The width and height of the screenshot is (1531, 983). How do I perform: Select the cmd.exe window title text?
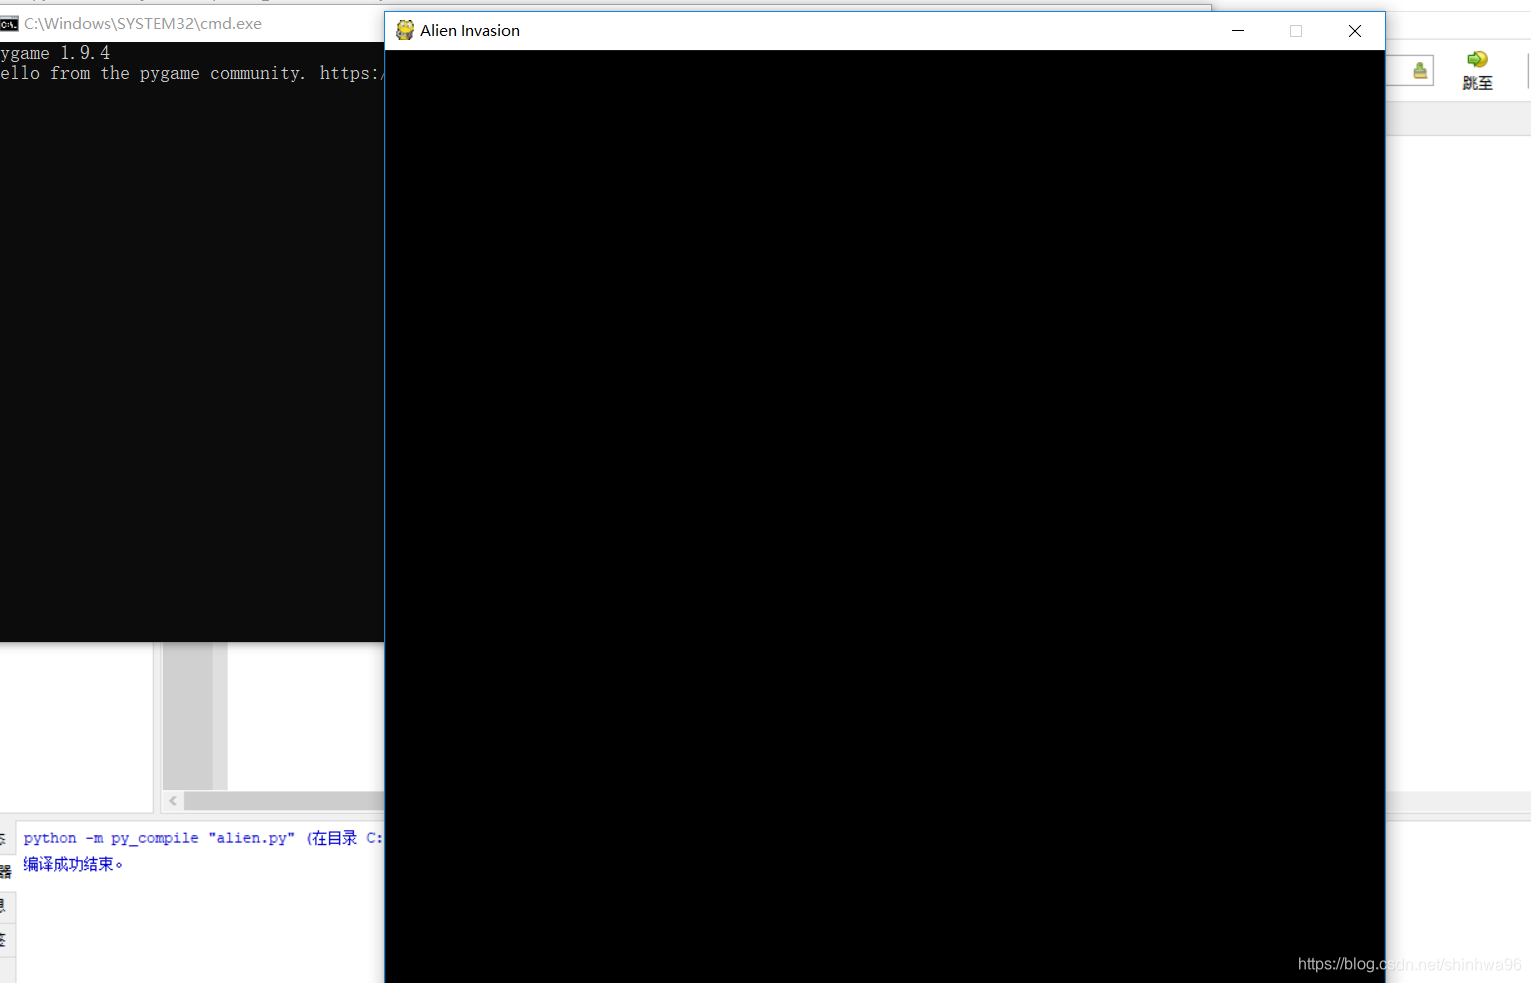pyautogui.click(x=143, y=24)
